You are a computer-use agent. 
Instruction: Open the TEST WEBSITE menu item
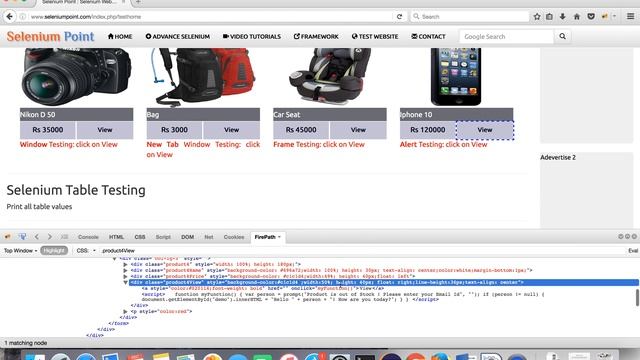[x=375, y=36]
